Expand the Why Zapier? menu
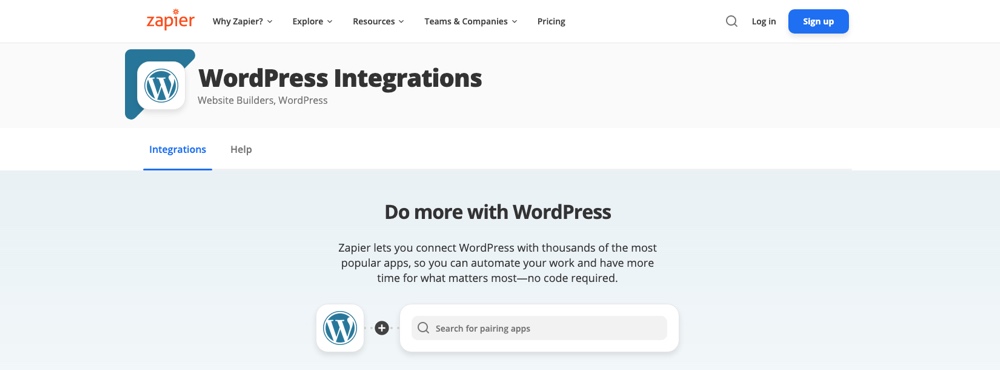This screenshot has height=370, width=1000. point(242,21)
